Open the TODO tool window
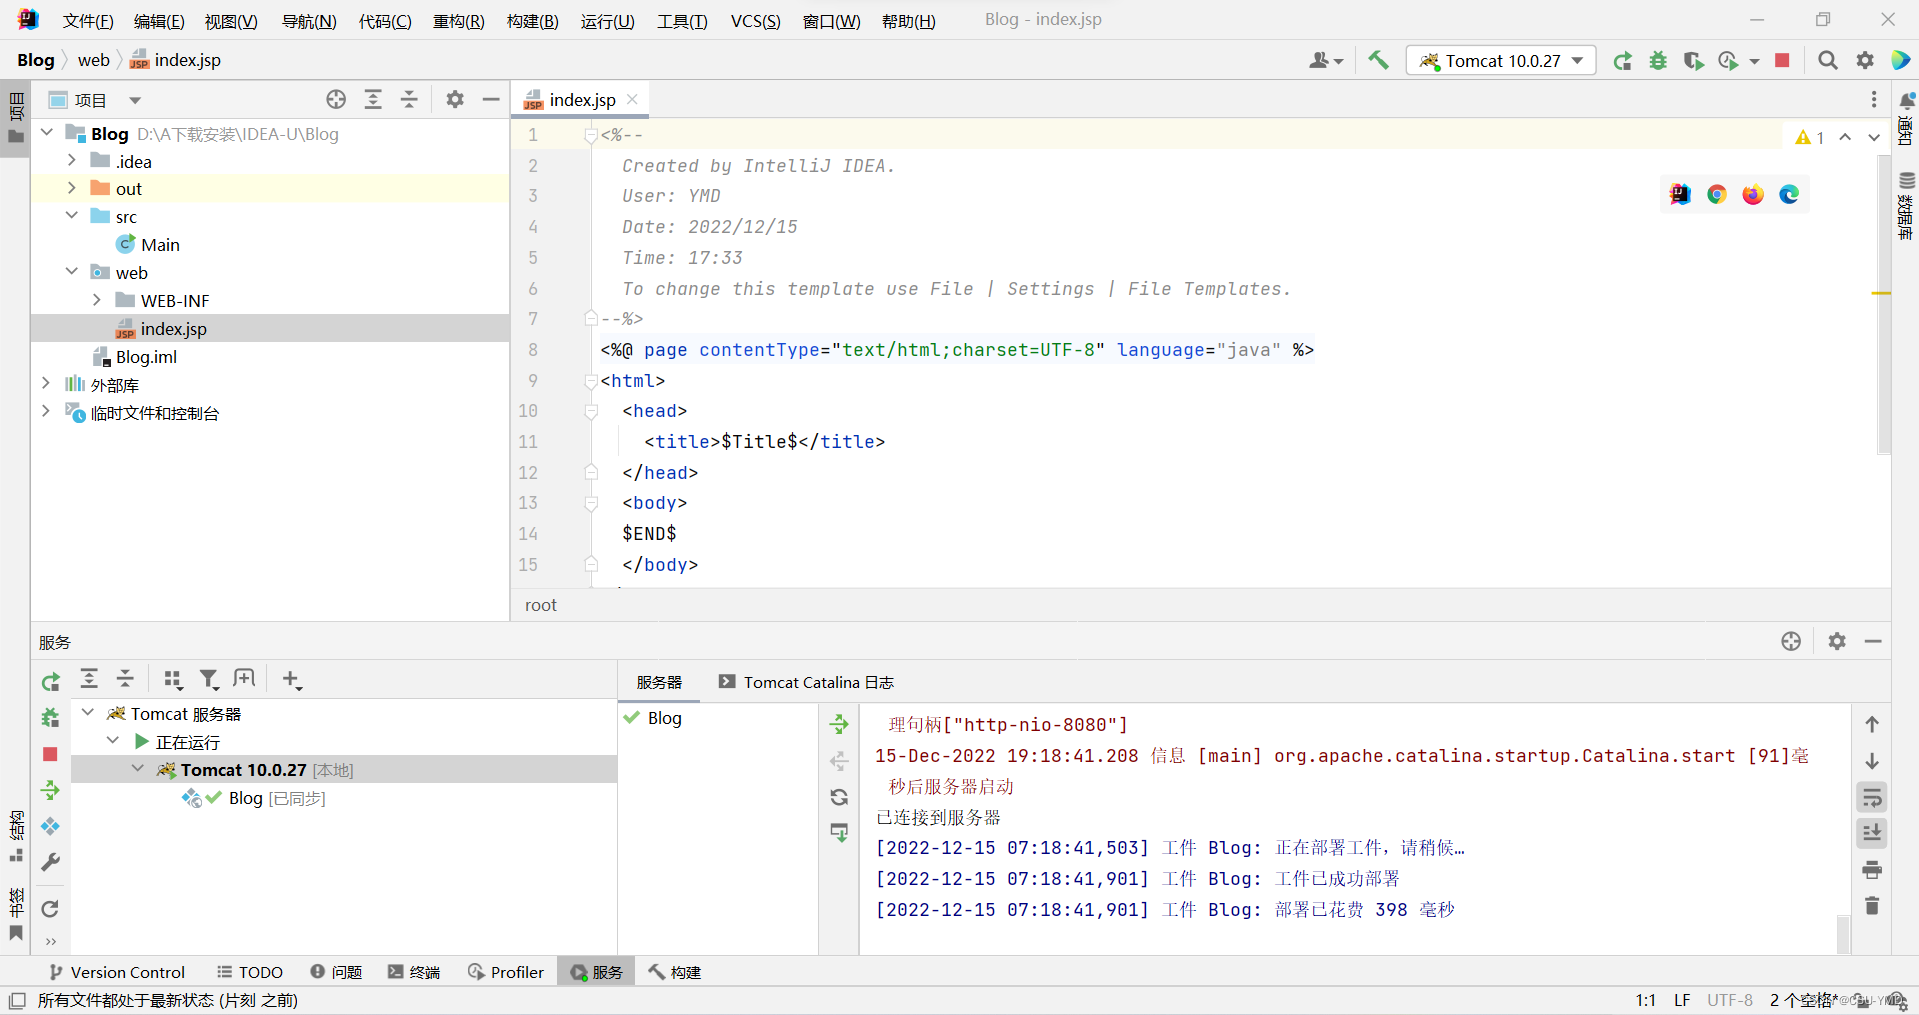 [250, 972]
